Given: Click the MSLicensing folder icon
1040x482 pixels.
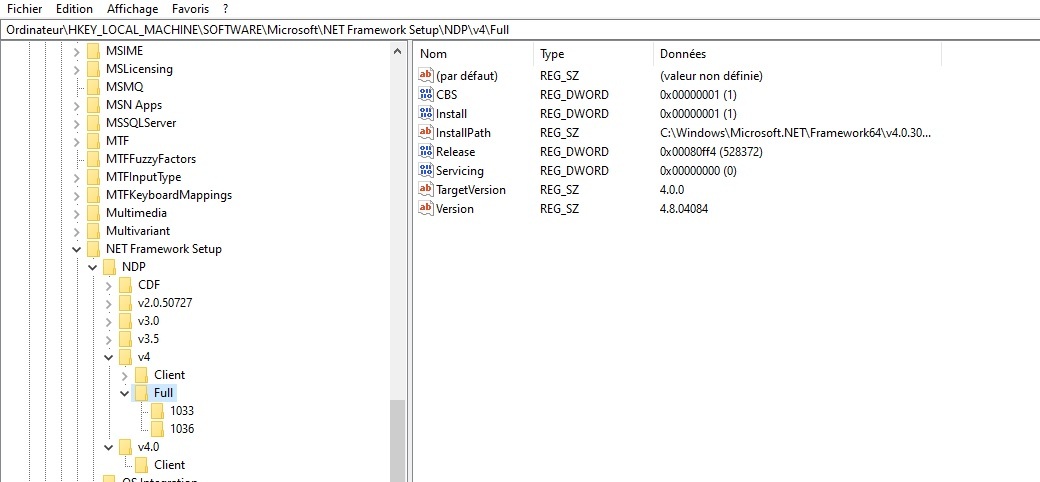Looking at the screenshot, I should pos(94,69).
